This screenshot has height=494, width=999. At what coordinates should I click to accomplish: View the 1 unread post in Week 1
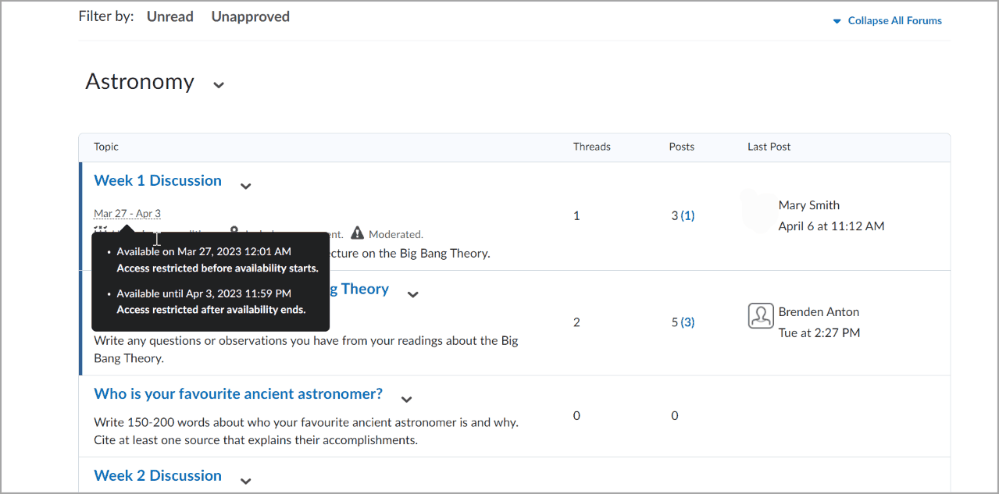pos(687,216)
